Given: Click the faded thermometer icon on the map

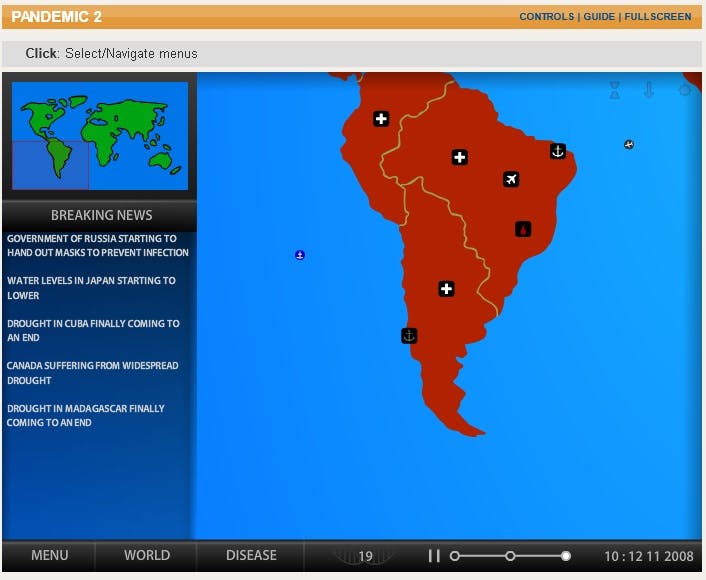Looking at the screenshot, I should pyautogui.click(x=649, y=90).
